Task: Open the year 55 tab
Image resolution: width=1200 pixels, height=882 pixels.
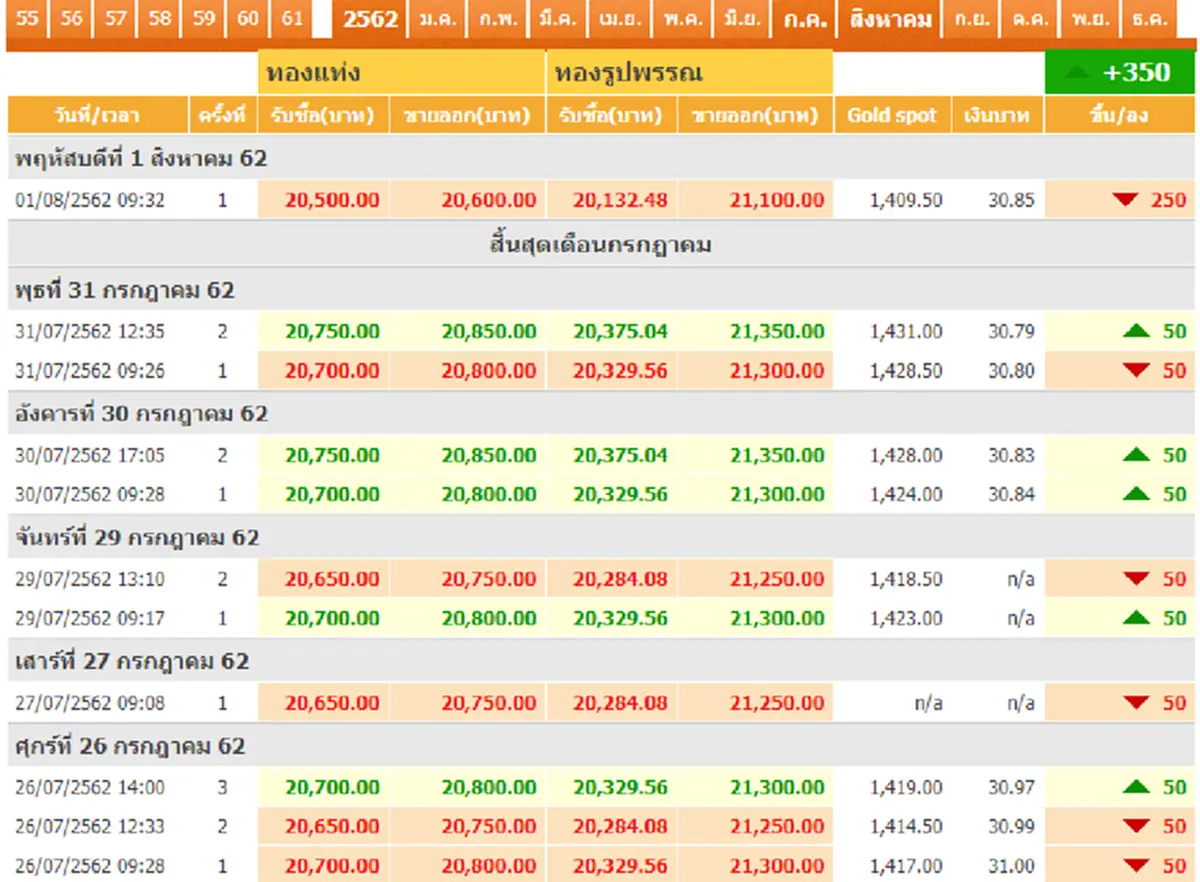Action: click(28, 18)
